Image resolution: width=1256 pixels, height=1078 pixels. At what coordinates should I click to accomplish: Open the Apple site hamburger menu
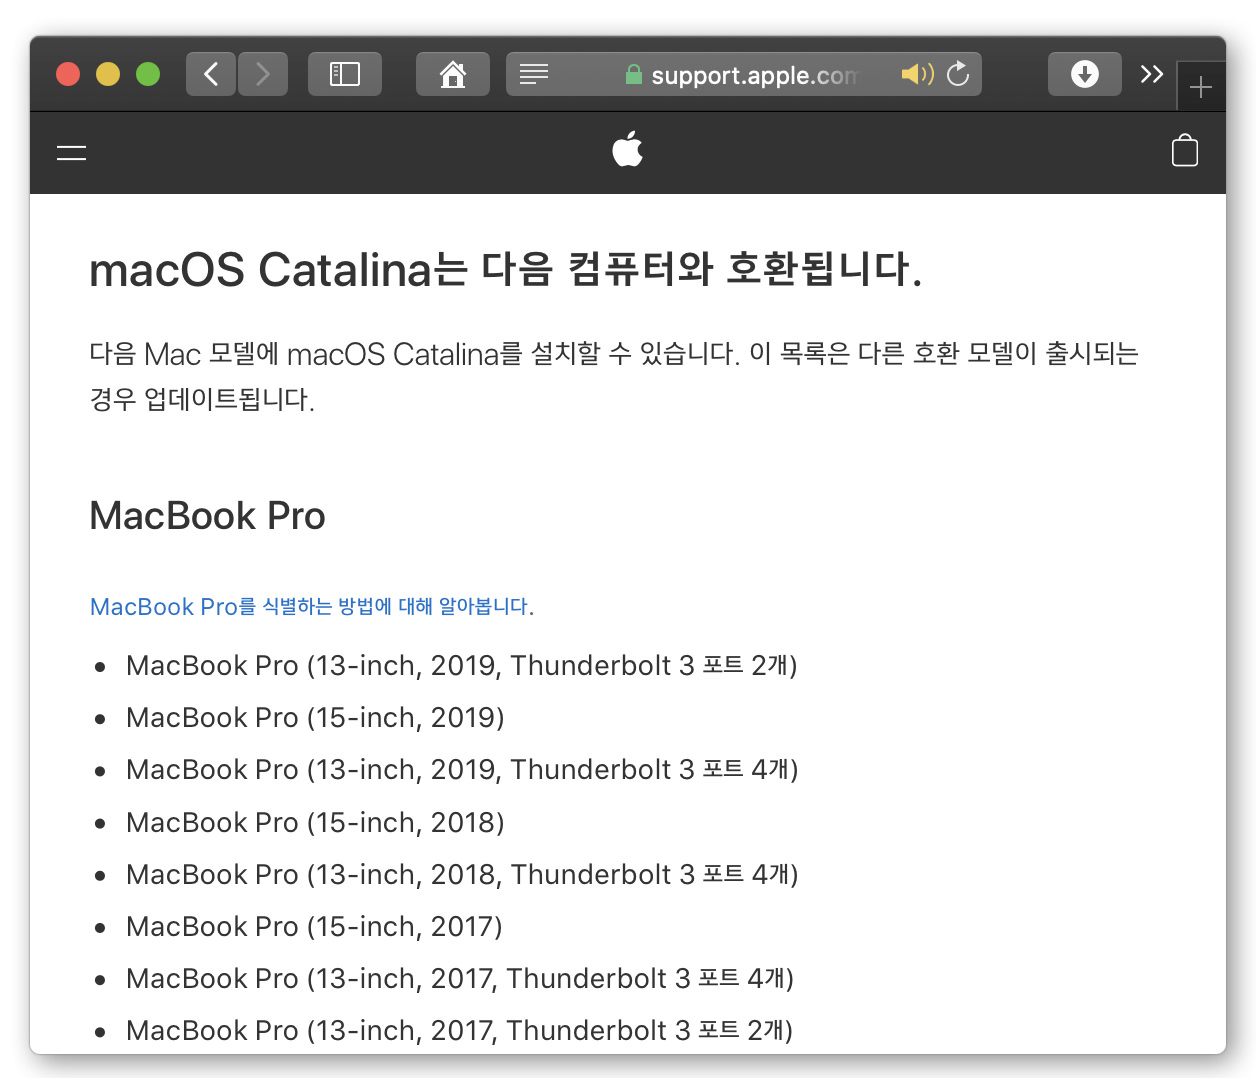(71, 153)
